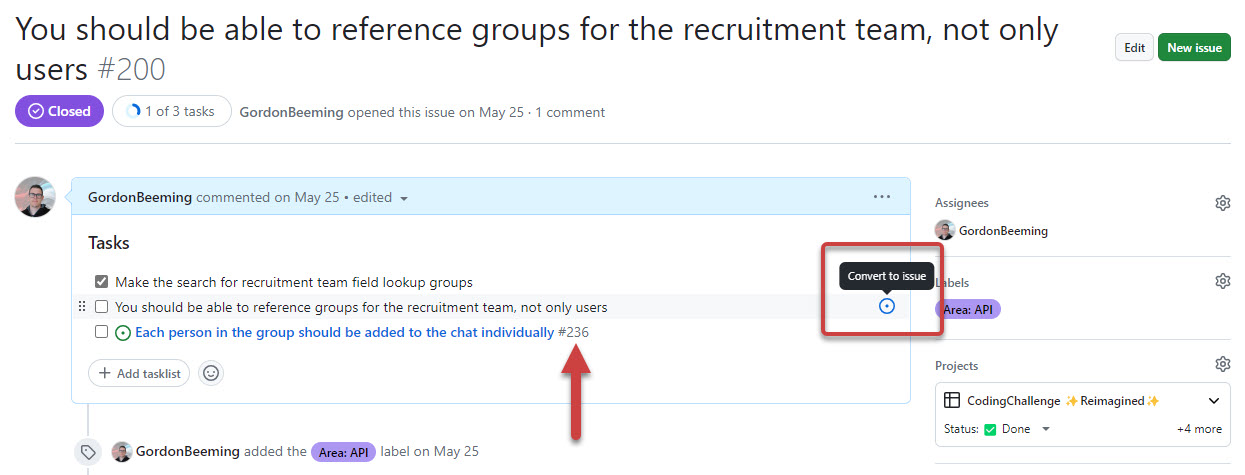Click the drag handle beside the second task
1245x475 pixels.
[81, 307]
